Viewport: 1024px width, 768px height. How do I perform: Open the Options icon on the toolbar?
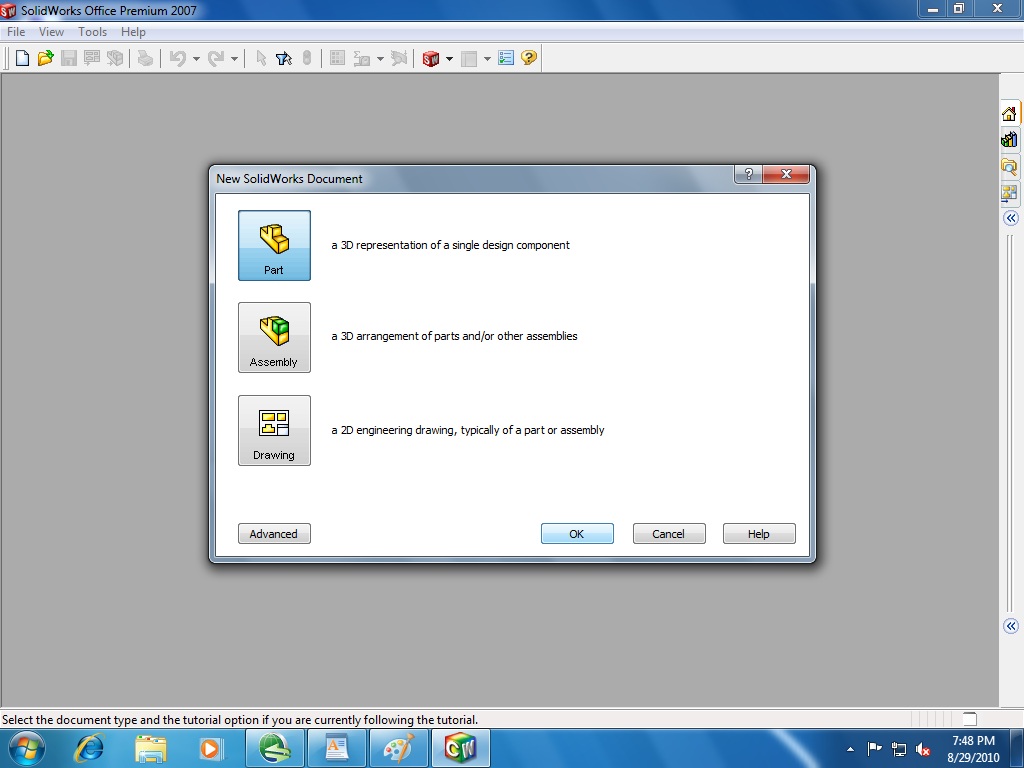click(x=506, y=58)
